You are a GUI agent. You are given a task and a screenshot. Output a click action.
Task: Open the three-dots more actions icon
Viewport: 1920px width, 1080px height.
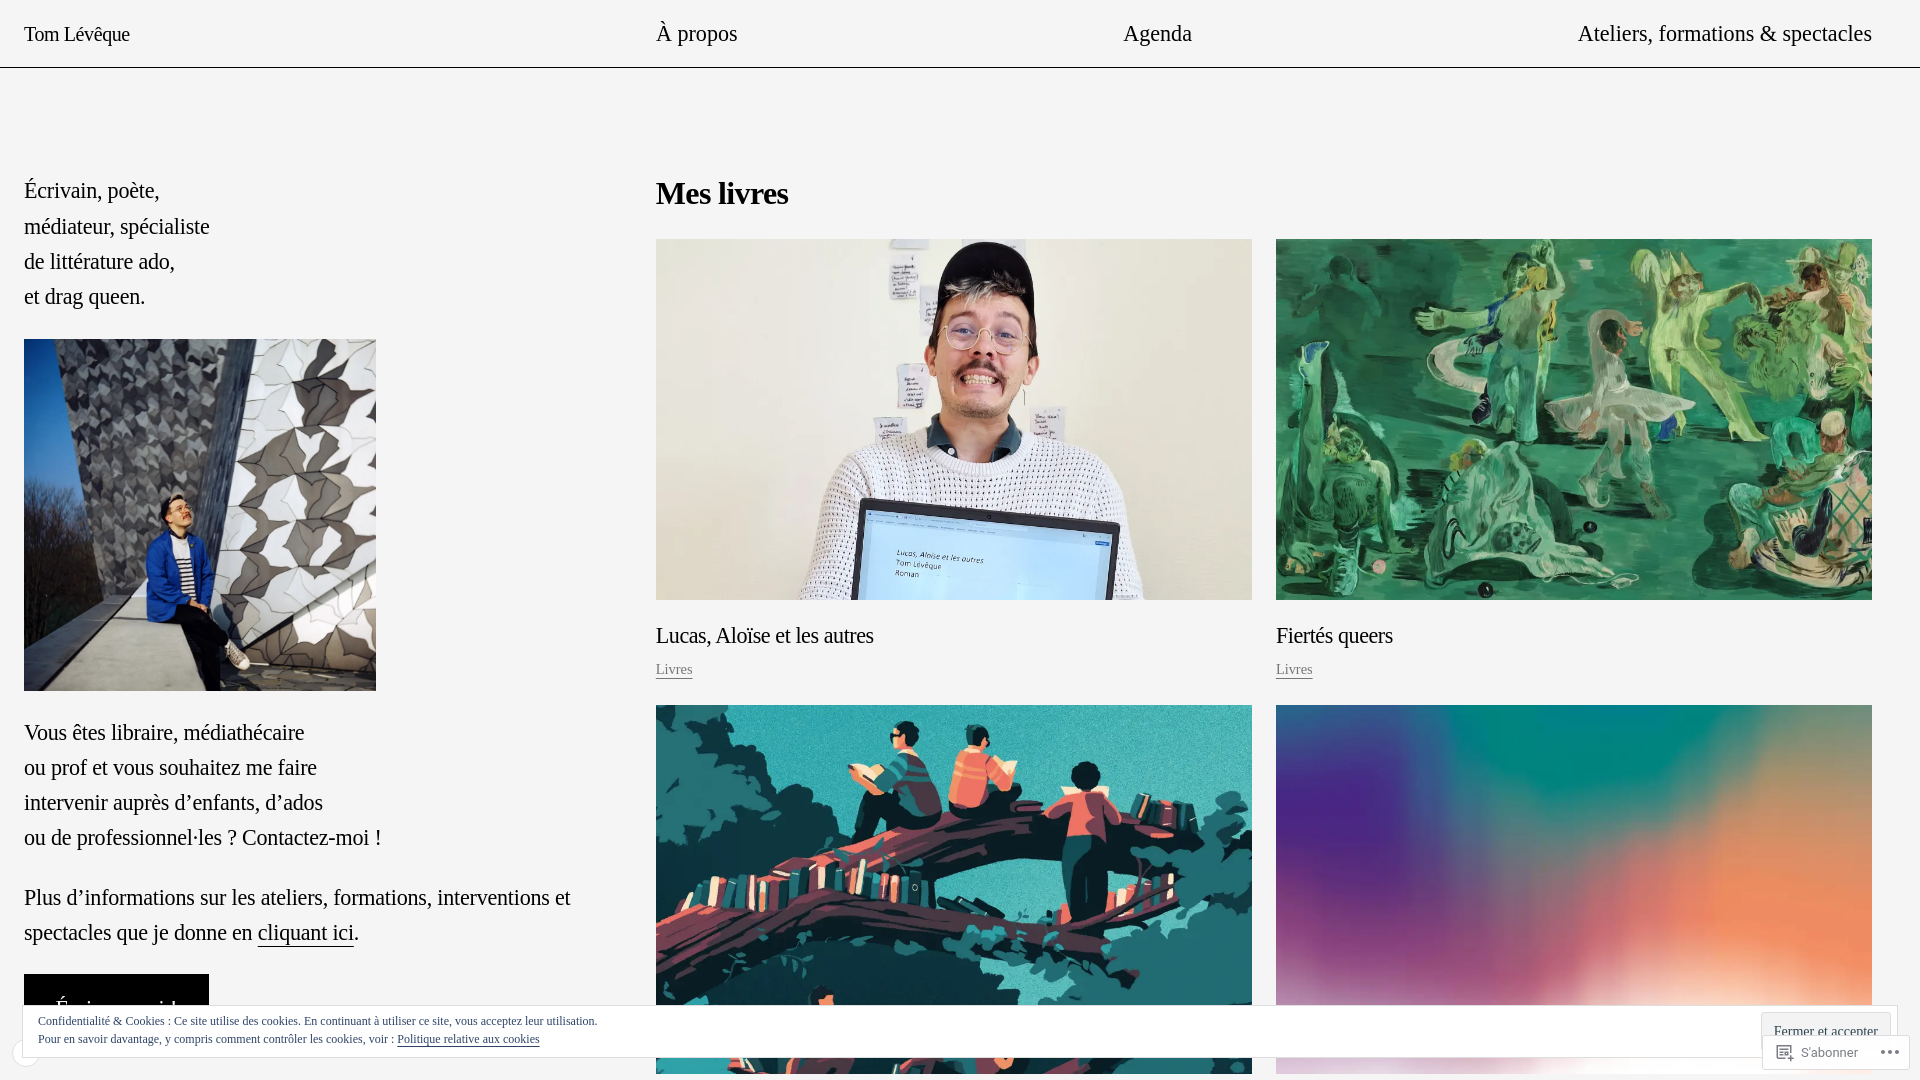[x=1889, y=1053]
